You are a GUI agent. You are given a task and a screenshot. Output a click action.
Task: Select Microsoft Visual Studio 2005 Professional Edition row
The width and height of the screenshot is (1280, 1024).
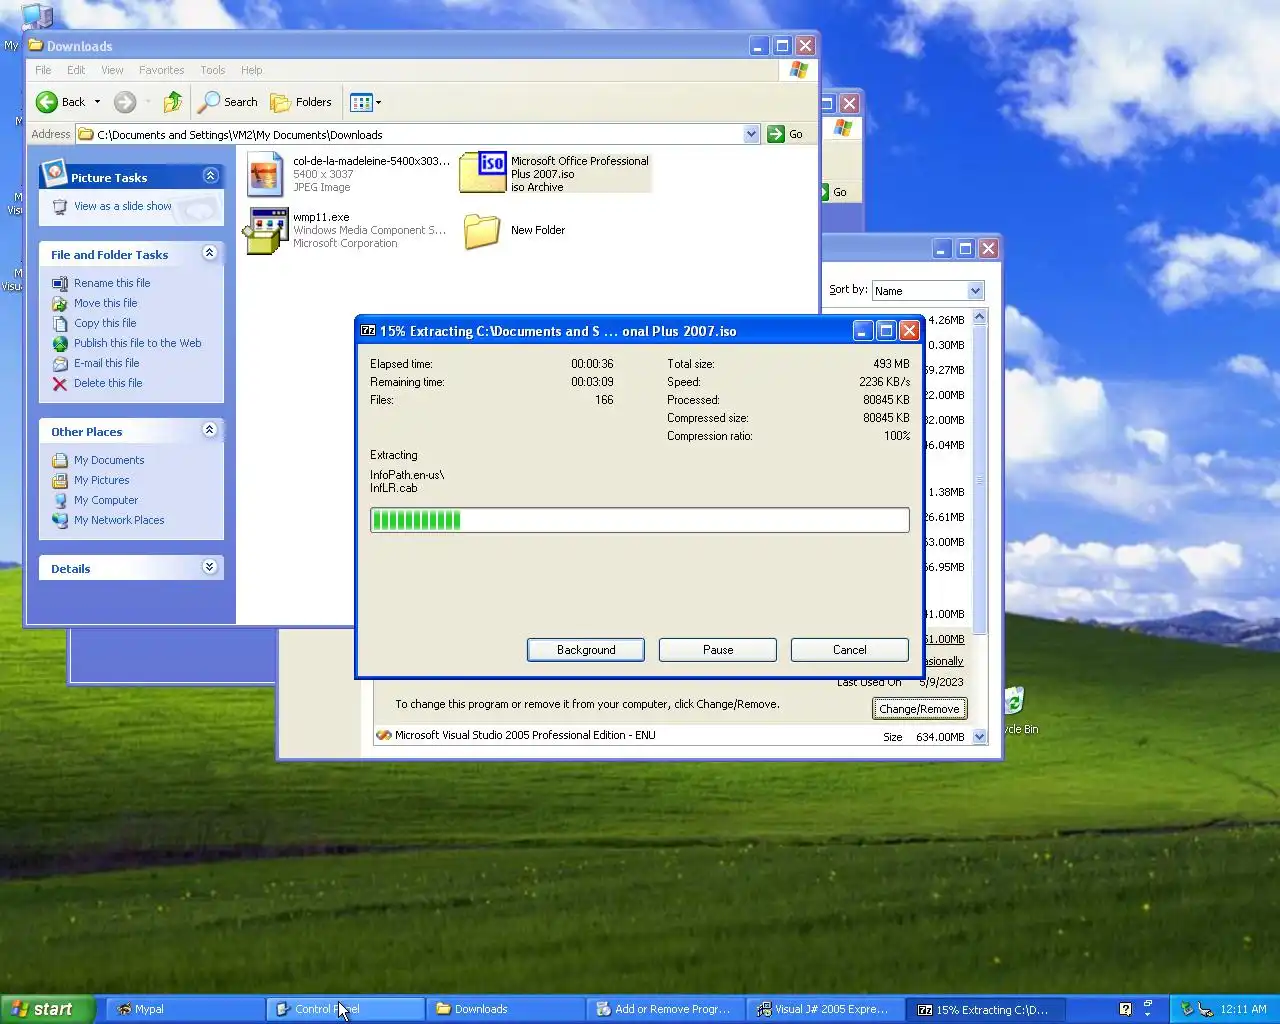(x=672, y=735)
